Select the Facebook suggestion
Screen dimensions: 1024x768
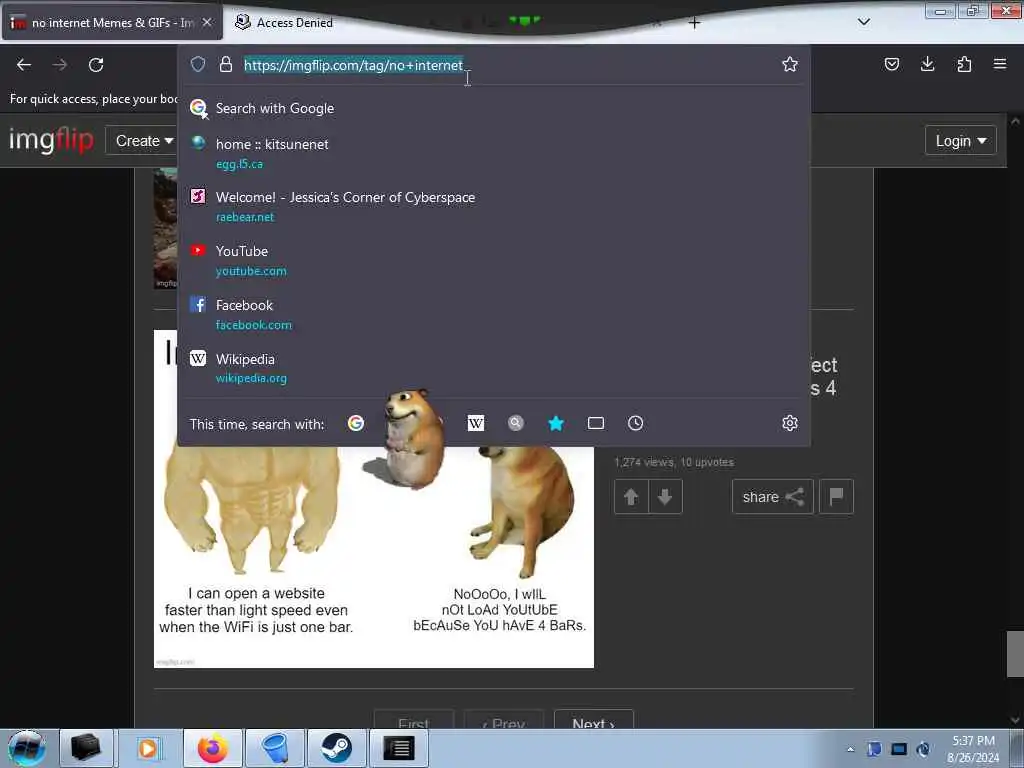point(494,314)
